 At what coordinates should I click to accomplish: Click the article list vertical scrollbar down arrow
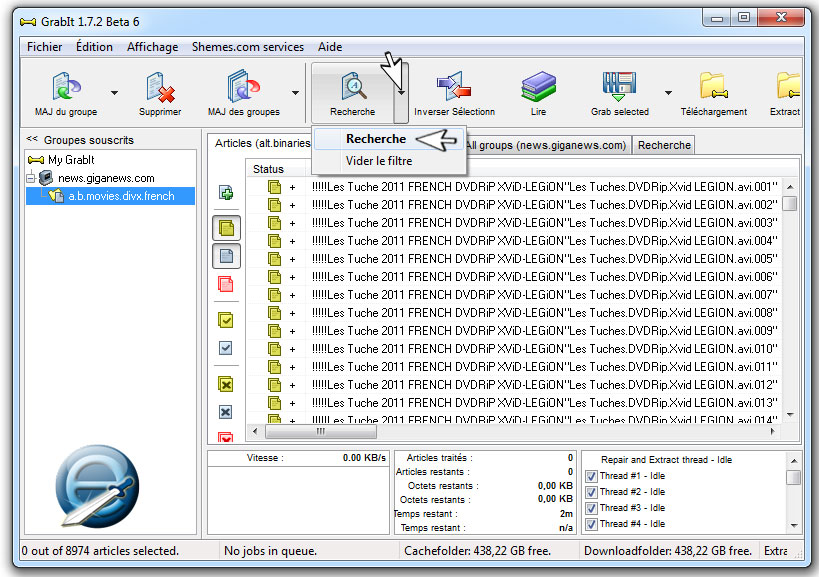790,415
